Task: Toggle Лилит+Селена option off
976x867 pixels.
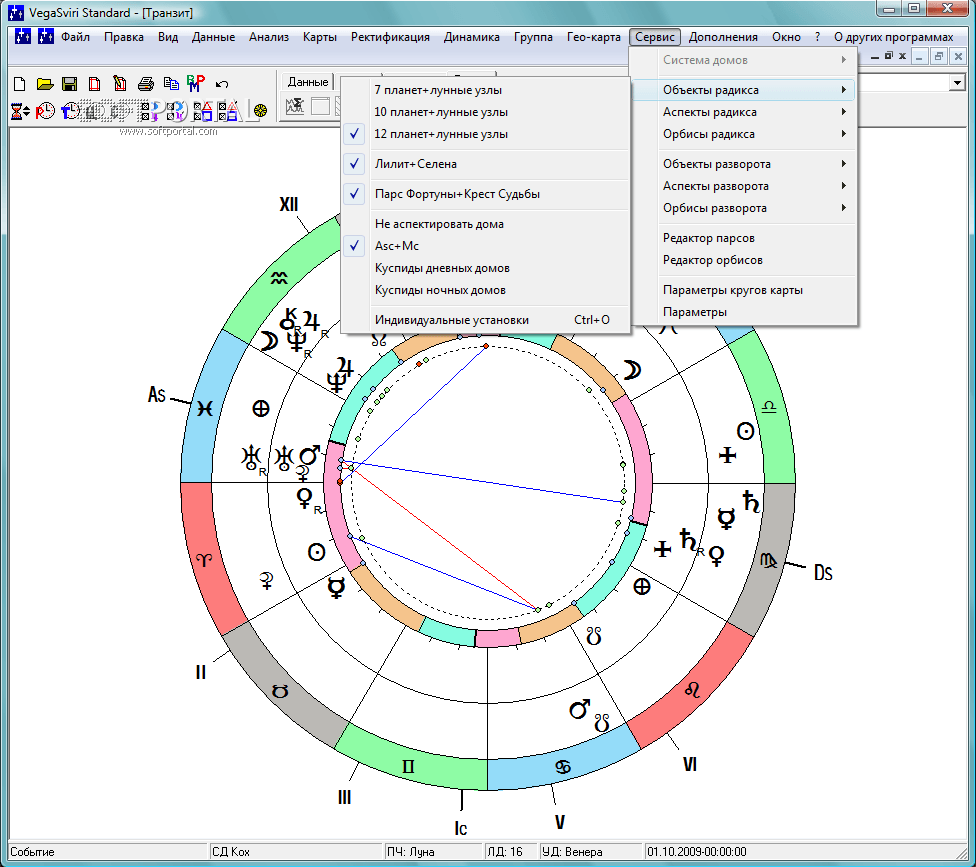Action: pos(486,164)
